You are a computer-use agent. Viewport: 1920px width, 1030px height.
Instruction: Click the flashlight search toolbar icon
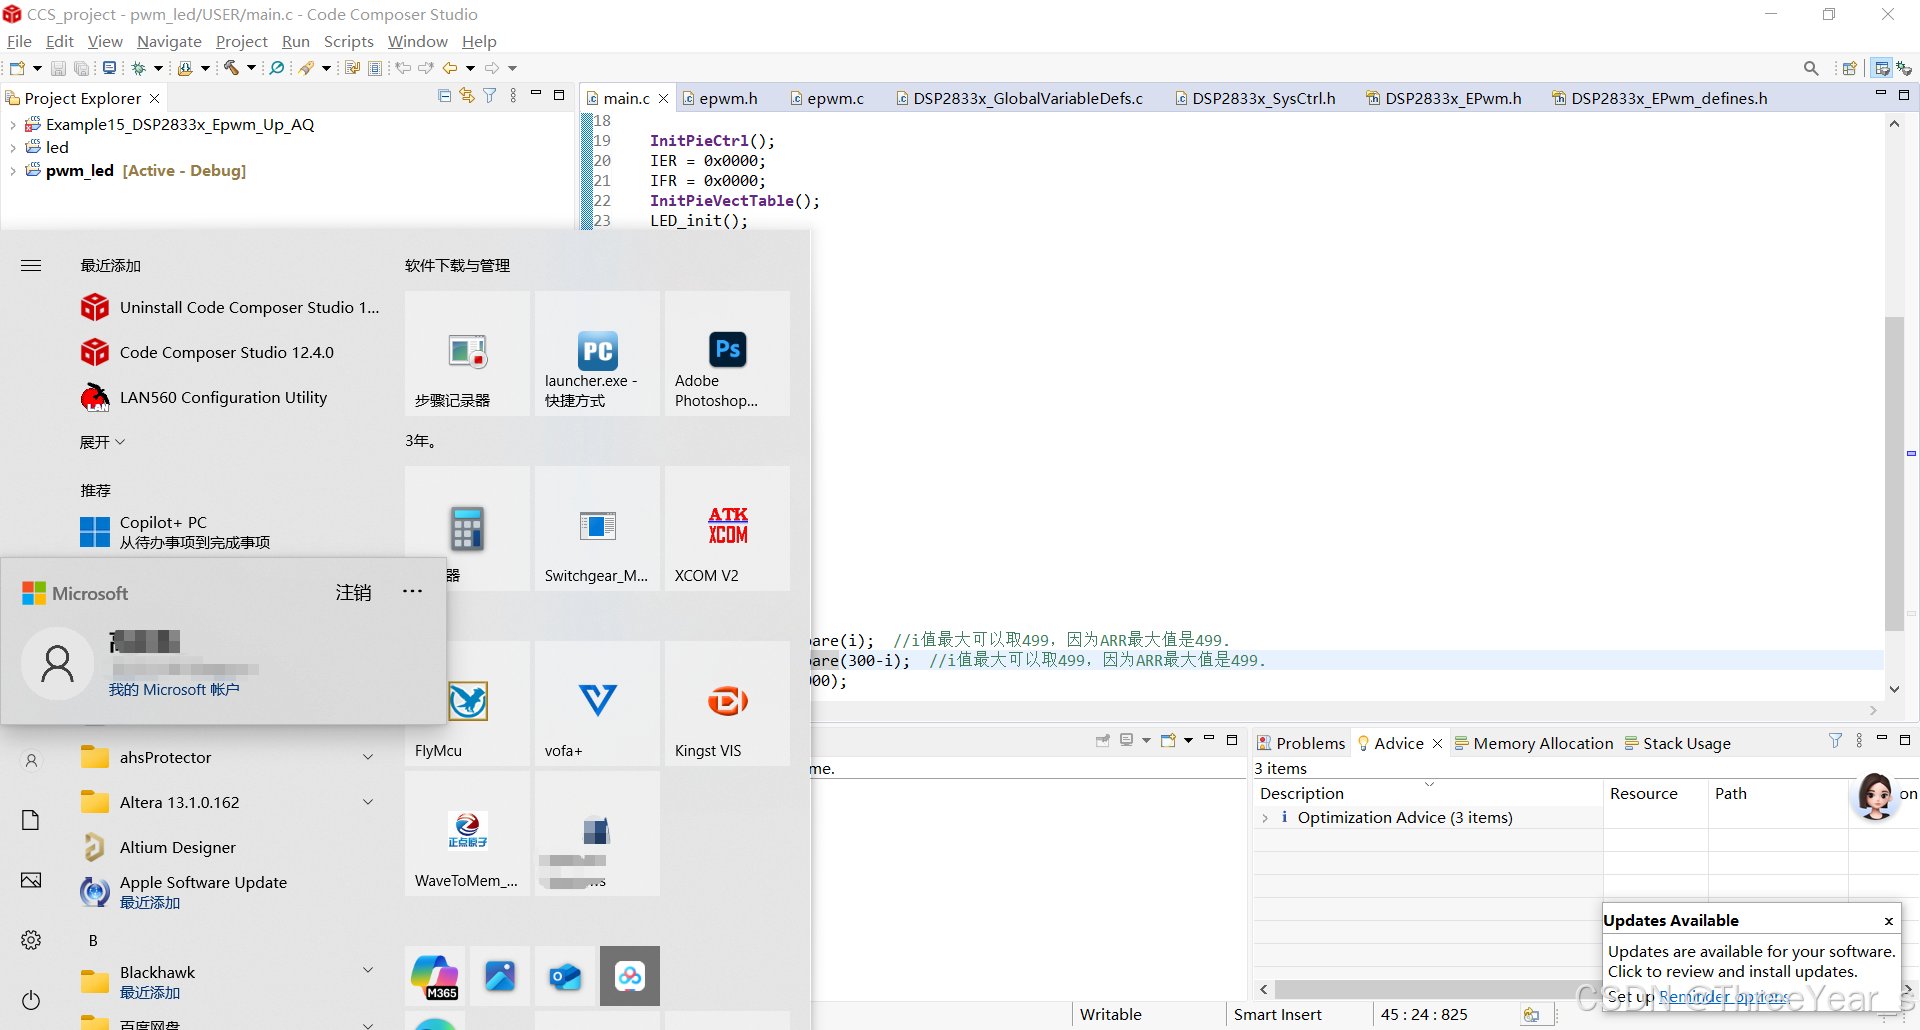click(307, 68)
